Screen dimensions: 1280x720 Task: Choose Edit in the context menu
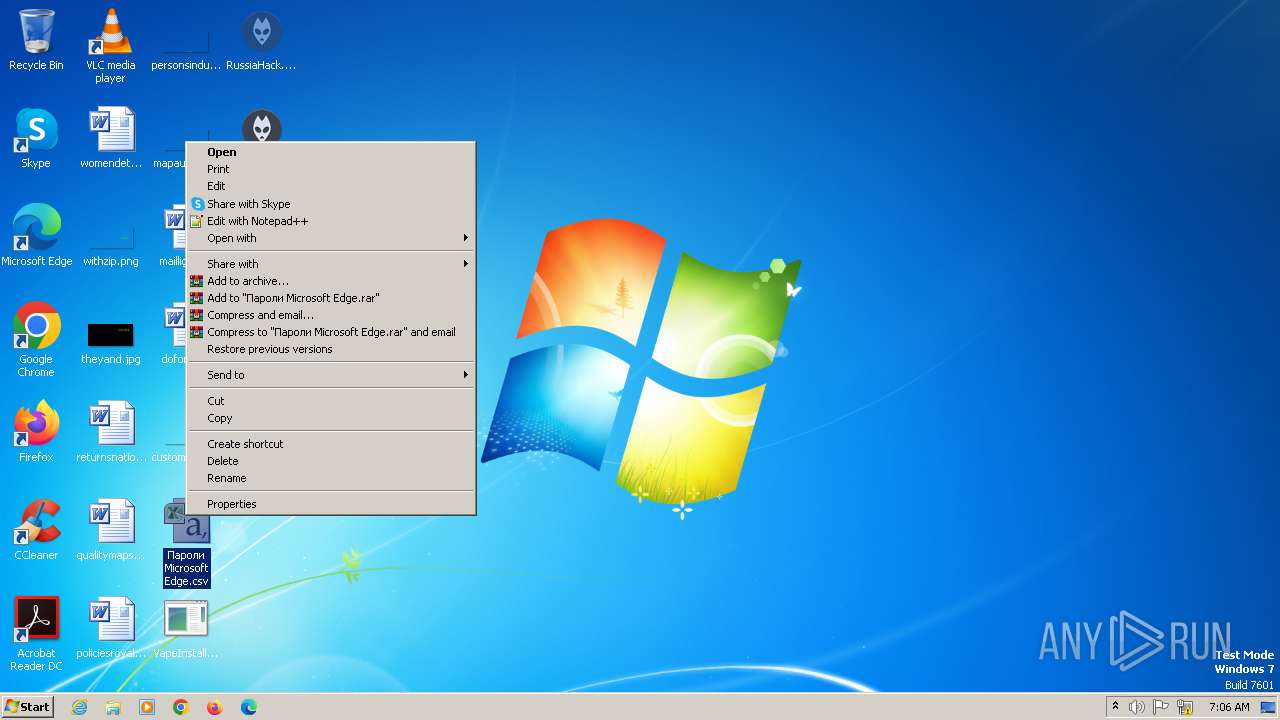[331, 186]
